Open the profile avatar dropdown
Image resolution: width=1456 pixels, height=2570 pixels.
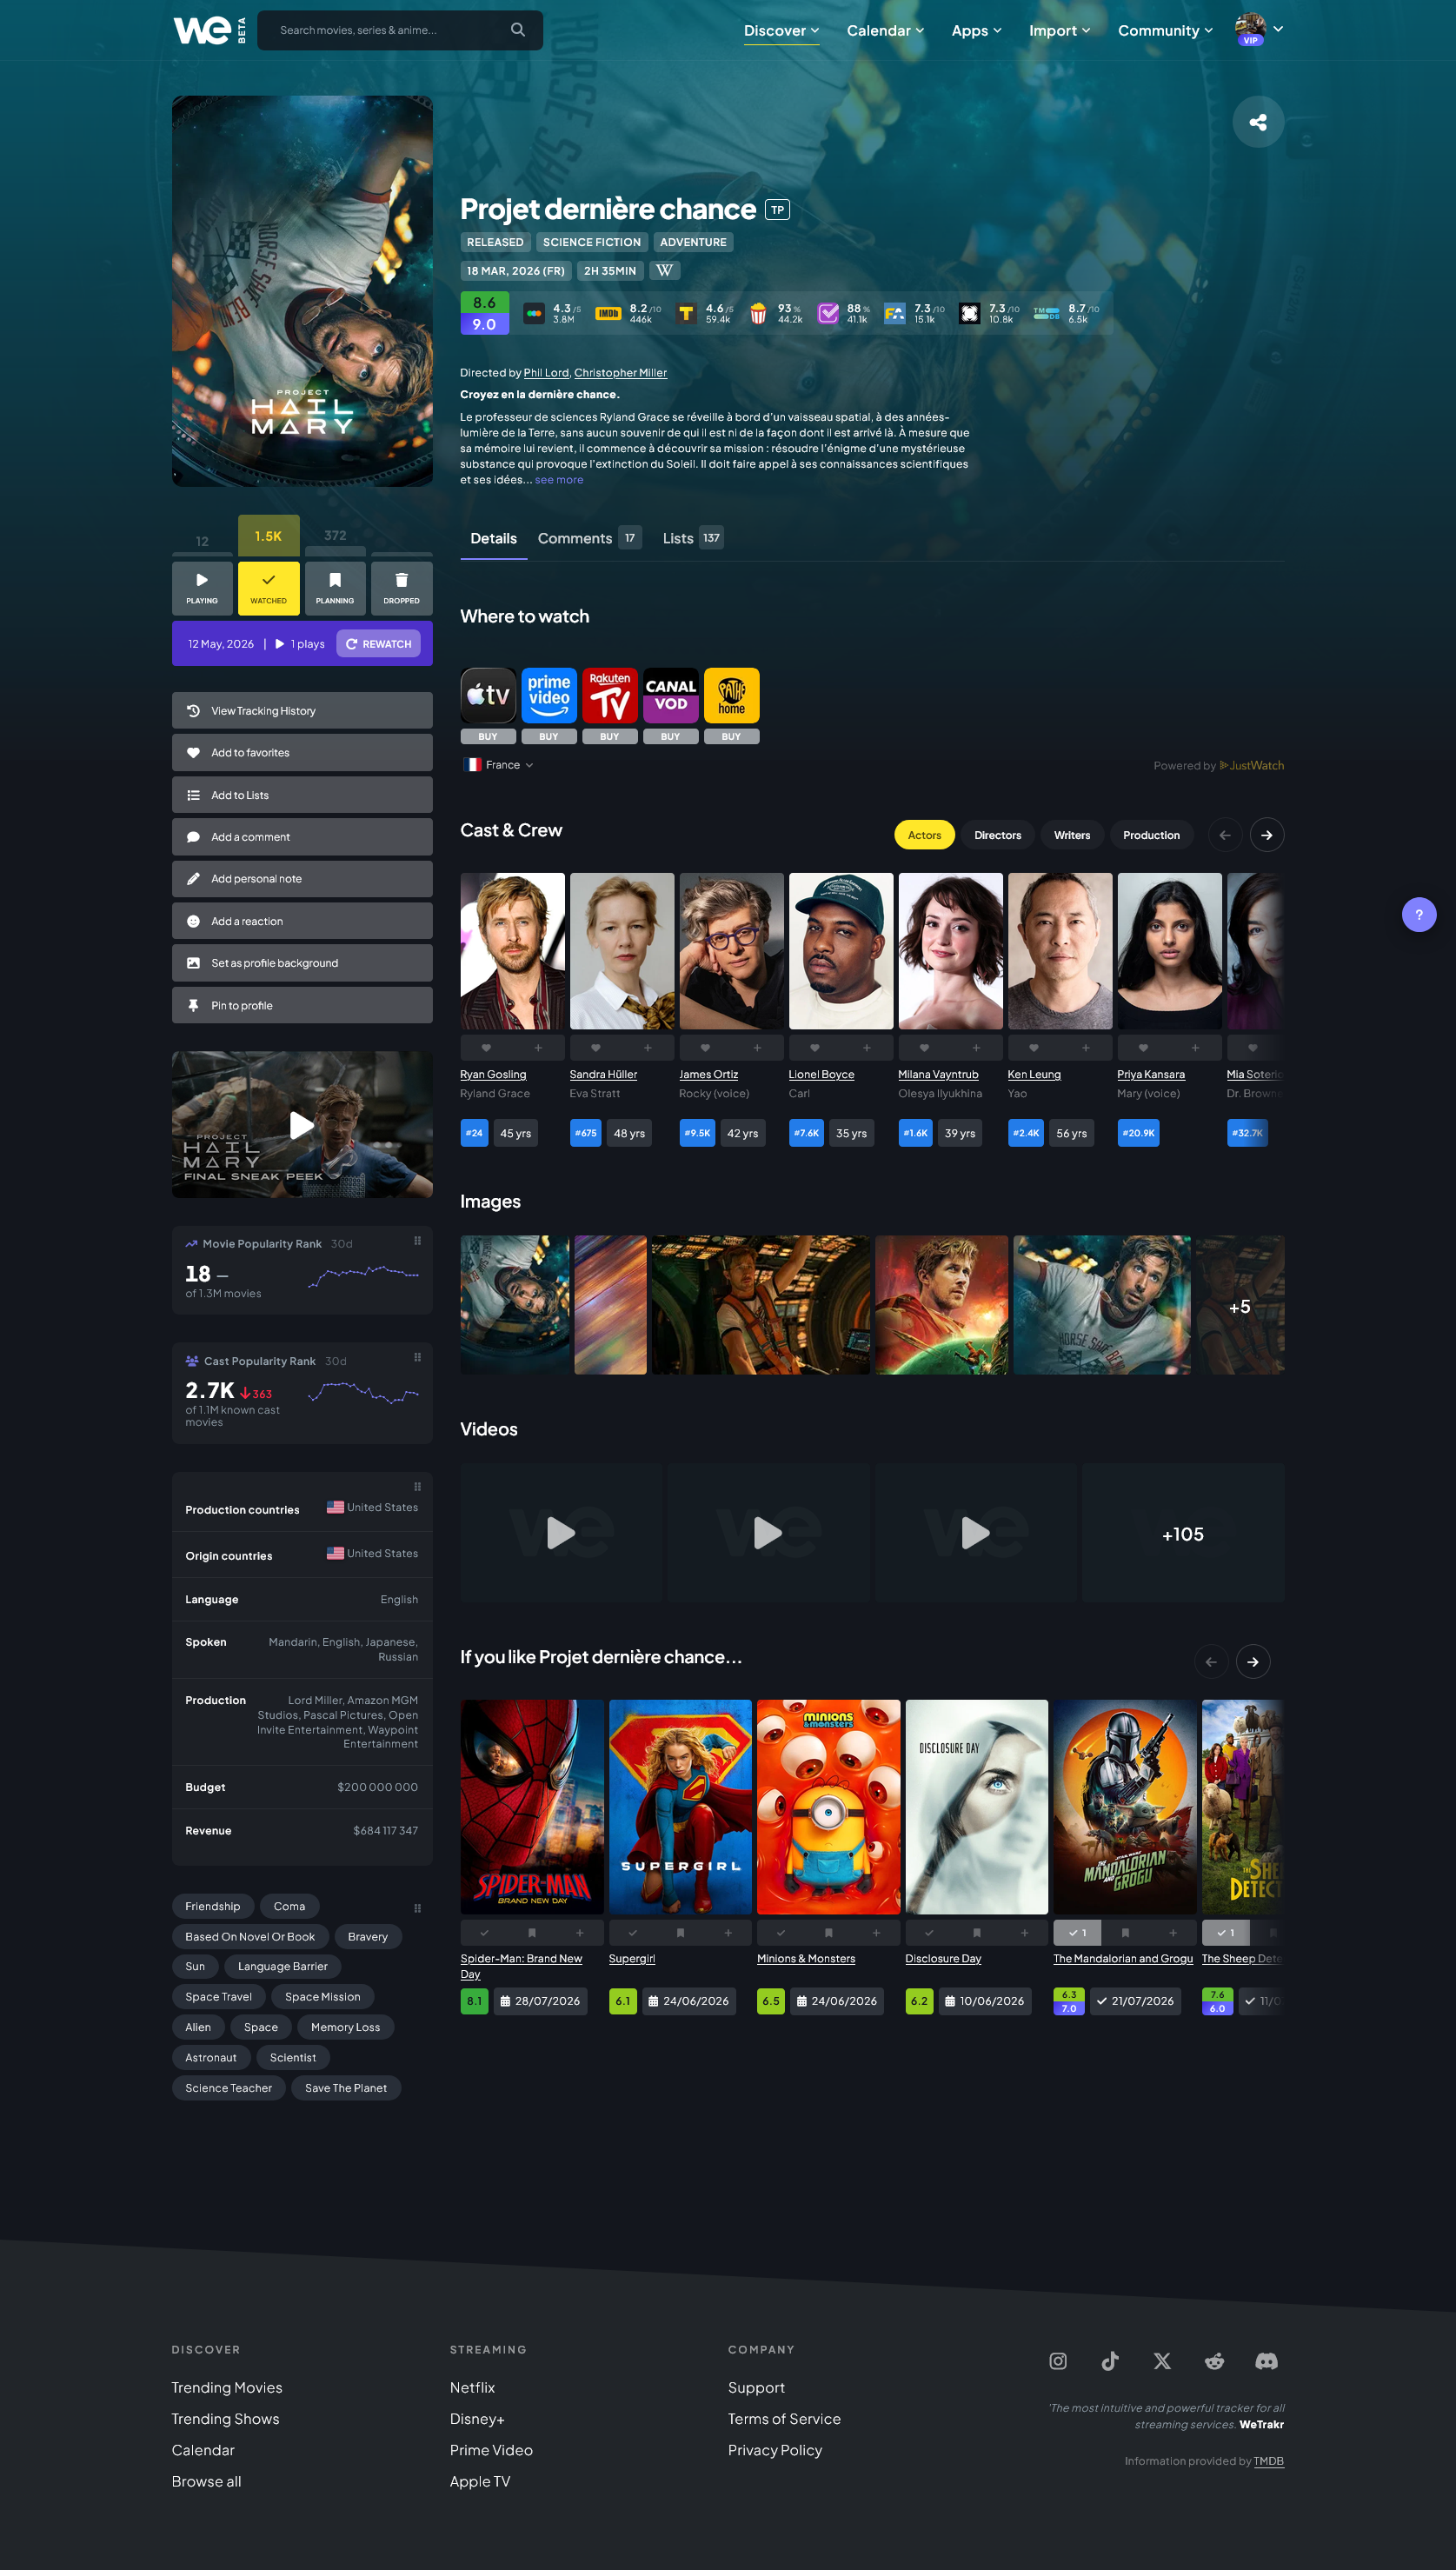pyautogui.click(x=1259, y=29)
